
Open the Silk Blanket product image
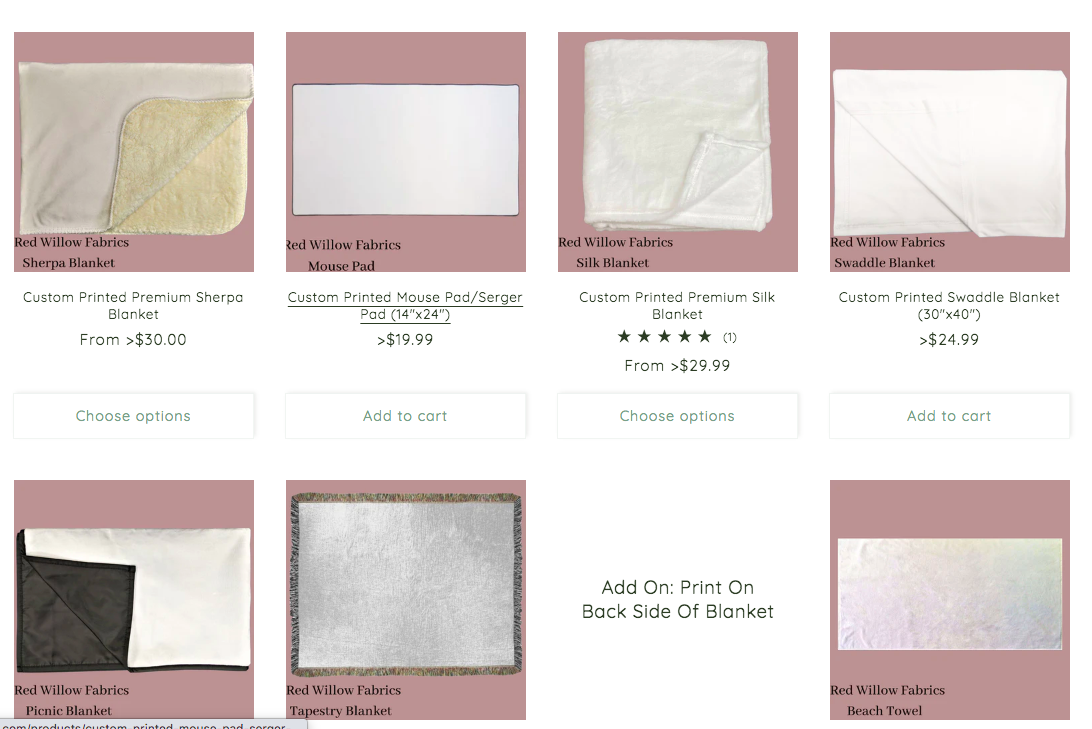point(678,152)
